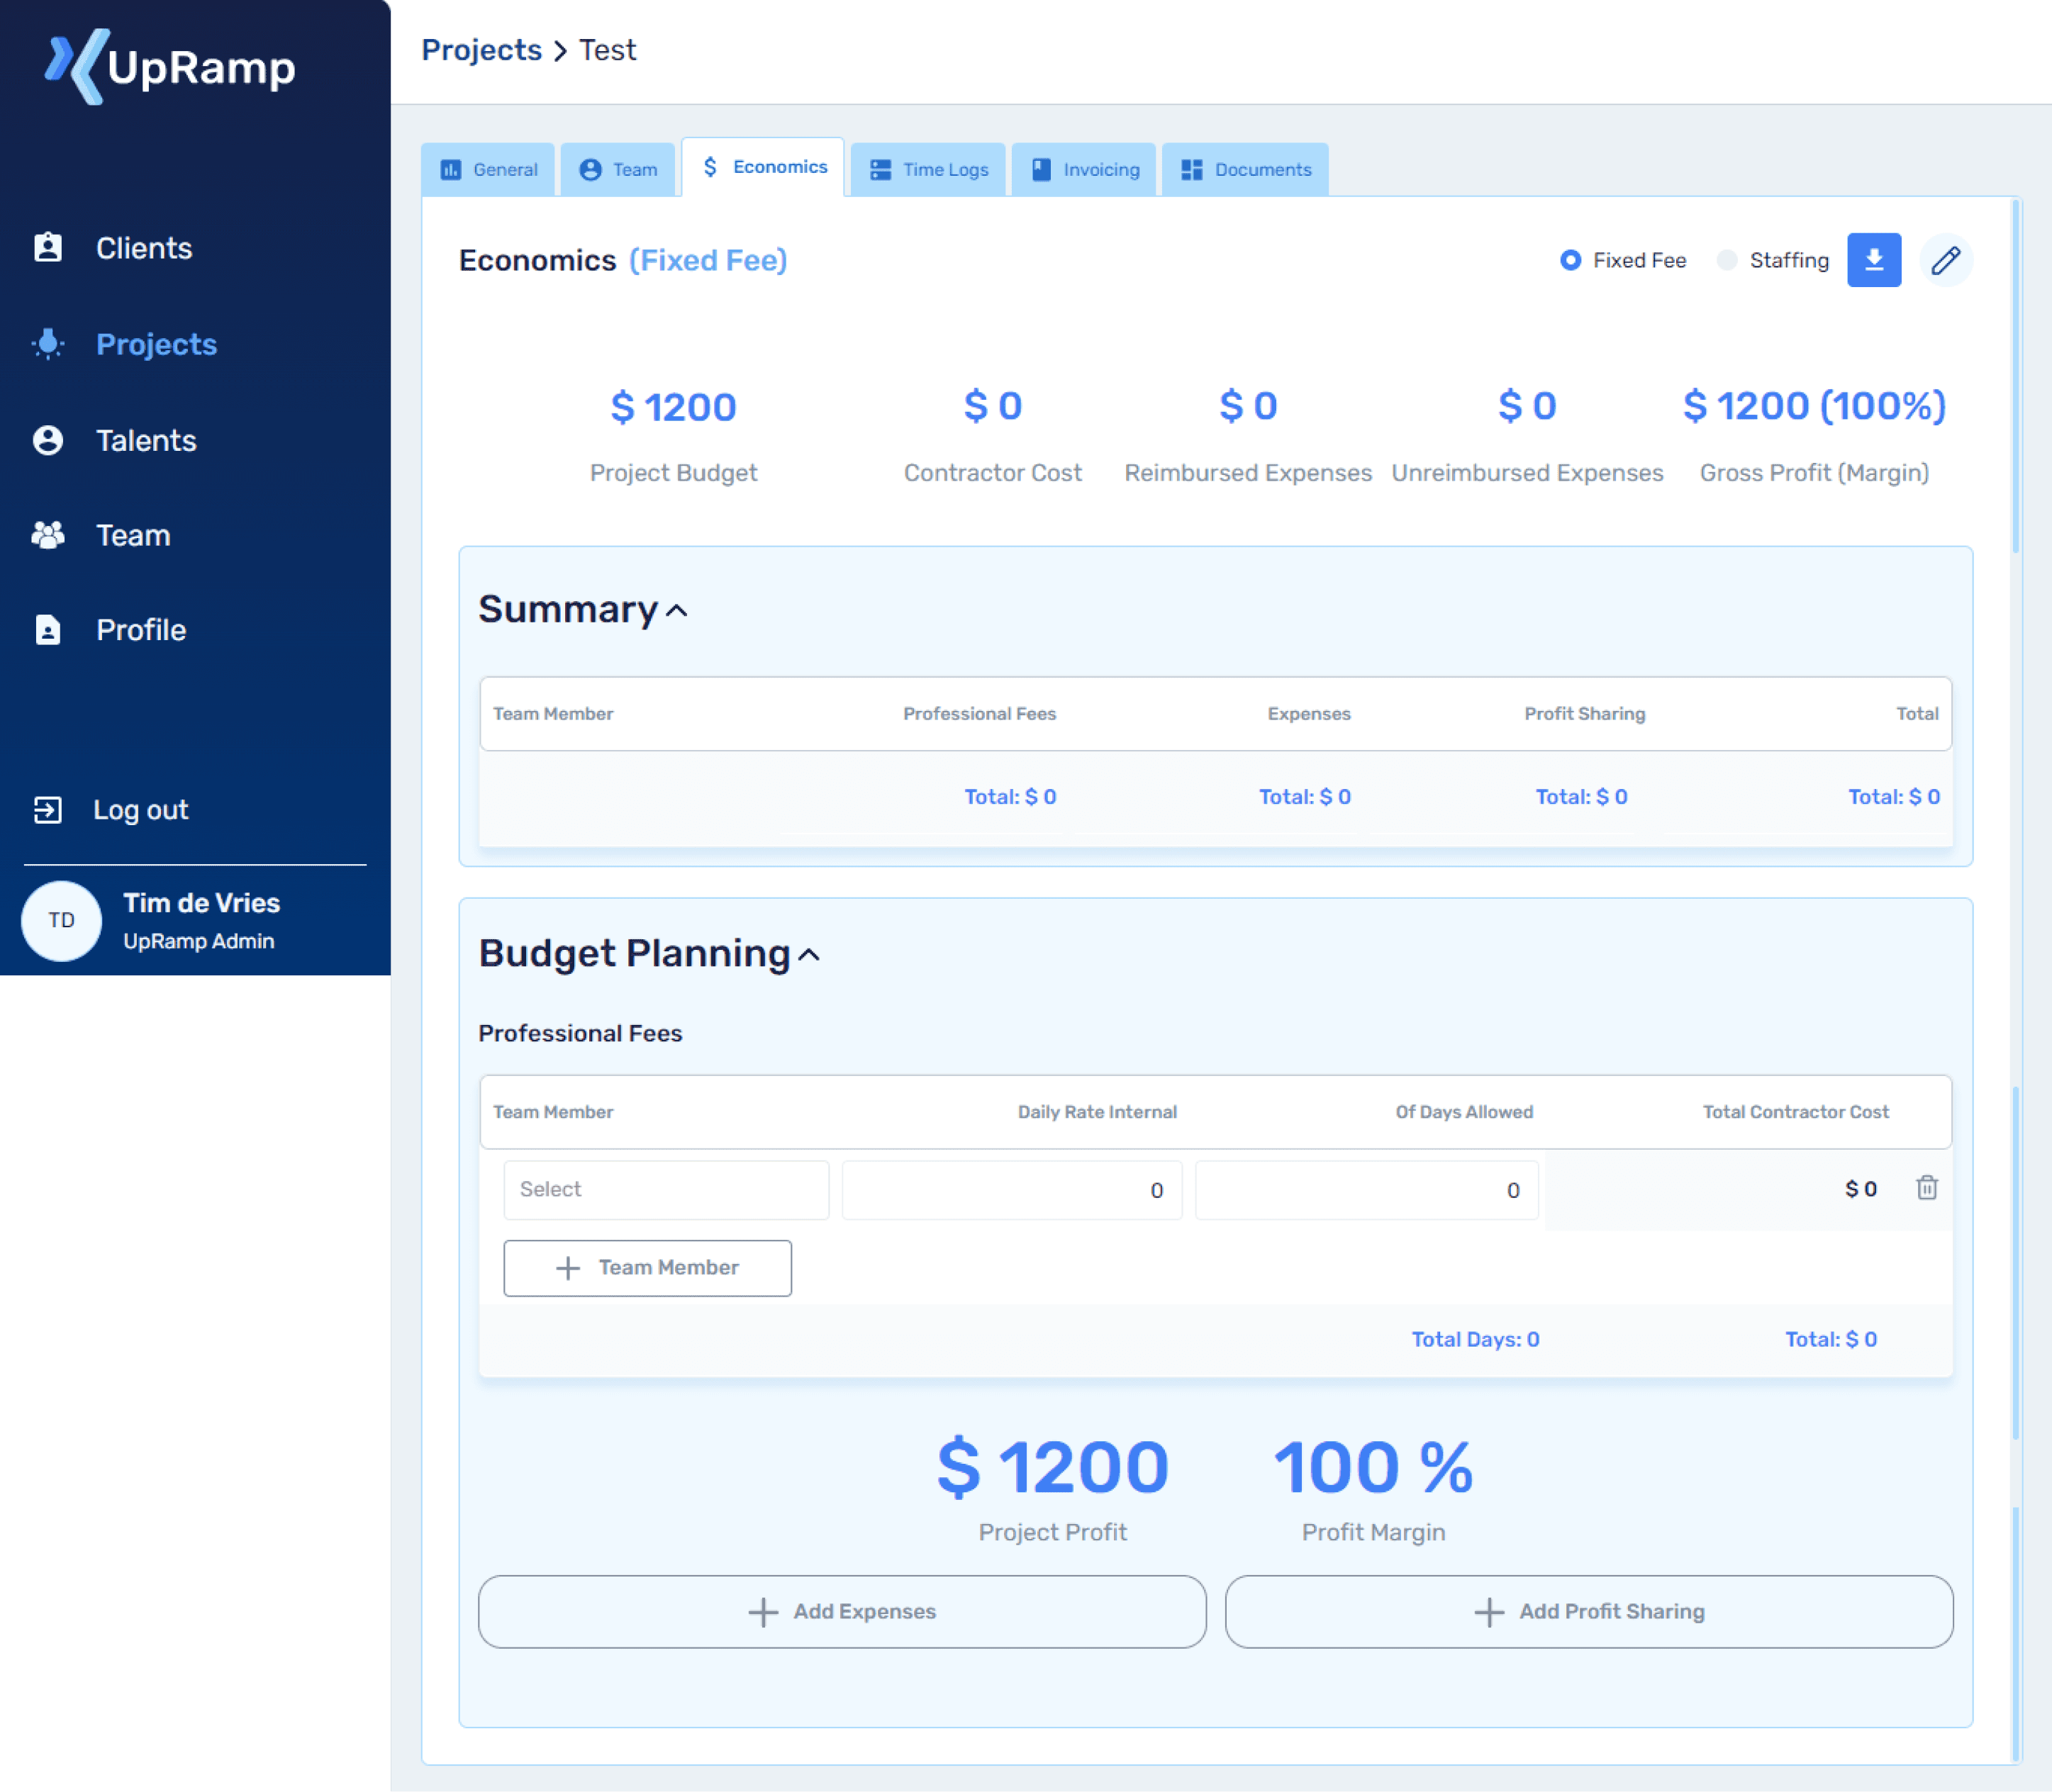Image resolution: width=2052 pixels, height=1792 pixels.
Task: Switch to the Time Logs tab
Action: (928, 170)
